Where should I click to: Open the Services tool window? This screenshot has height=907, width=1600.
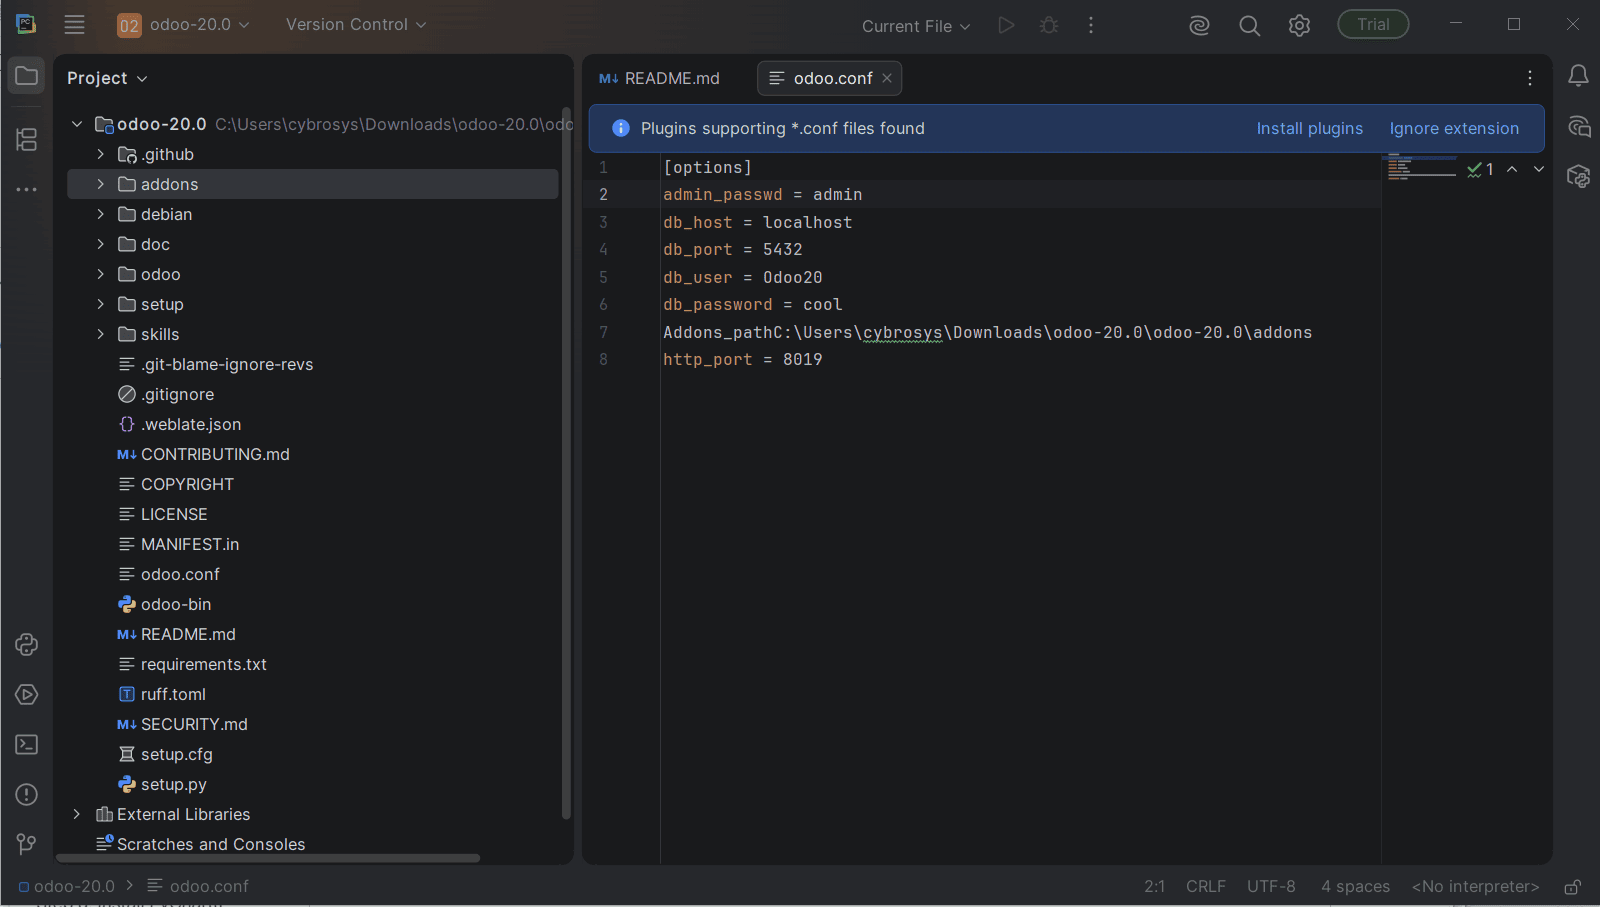tap(27, 695)
